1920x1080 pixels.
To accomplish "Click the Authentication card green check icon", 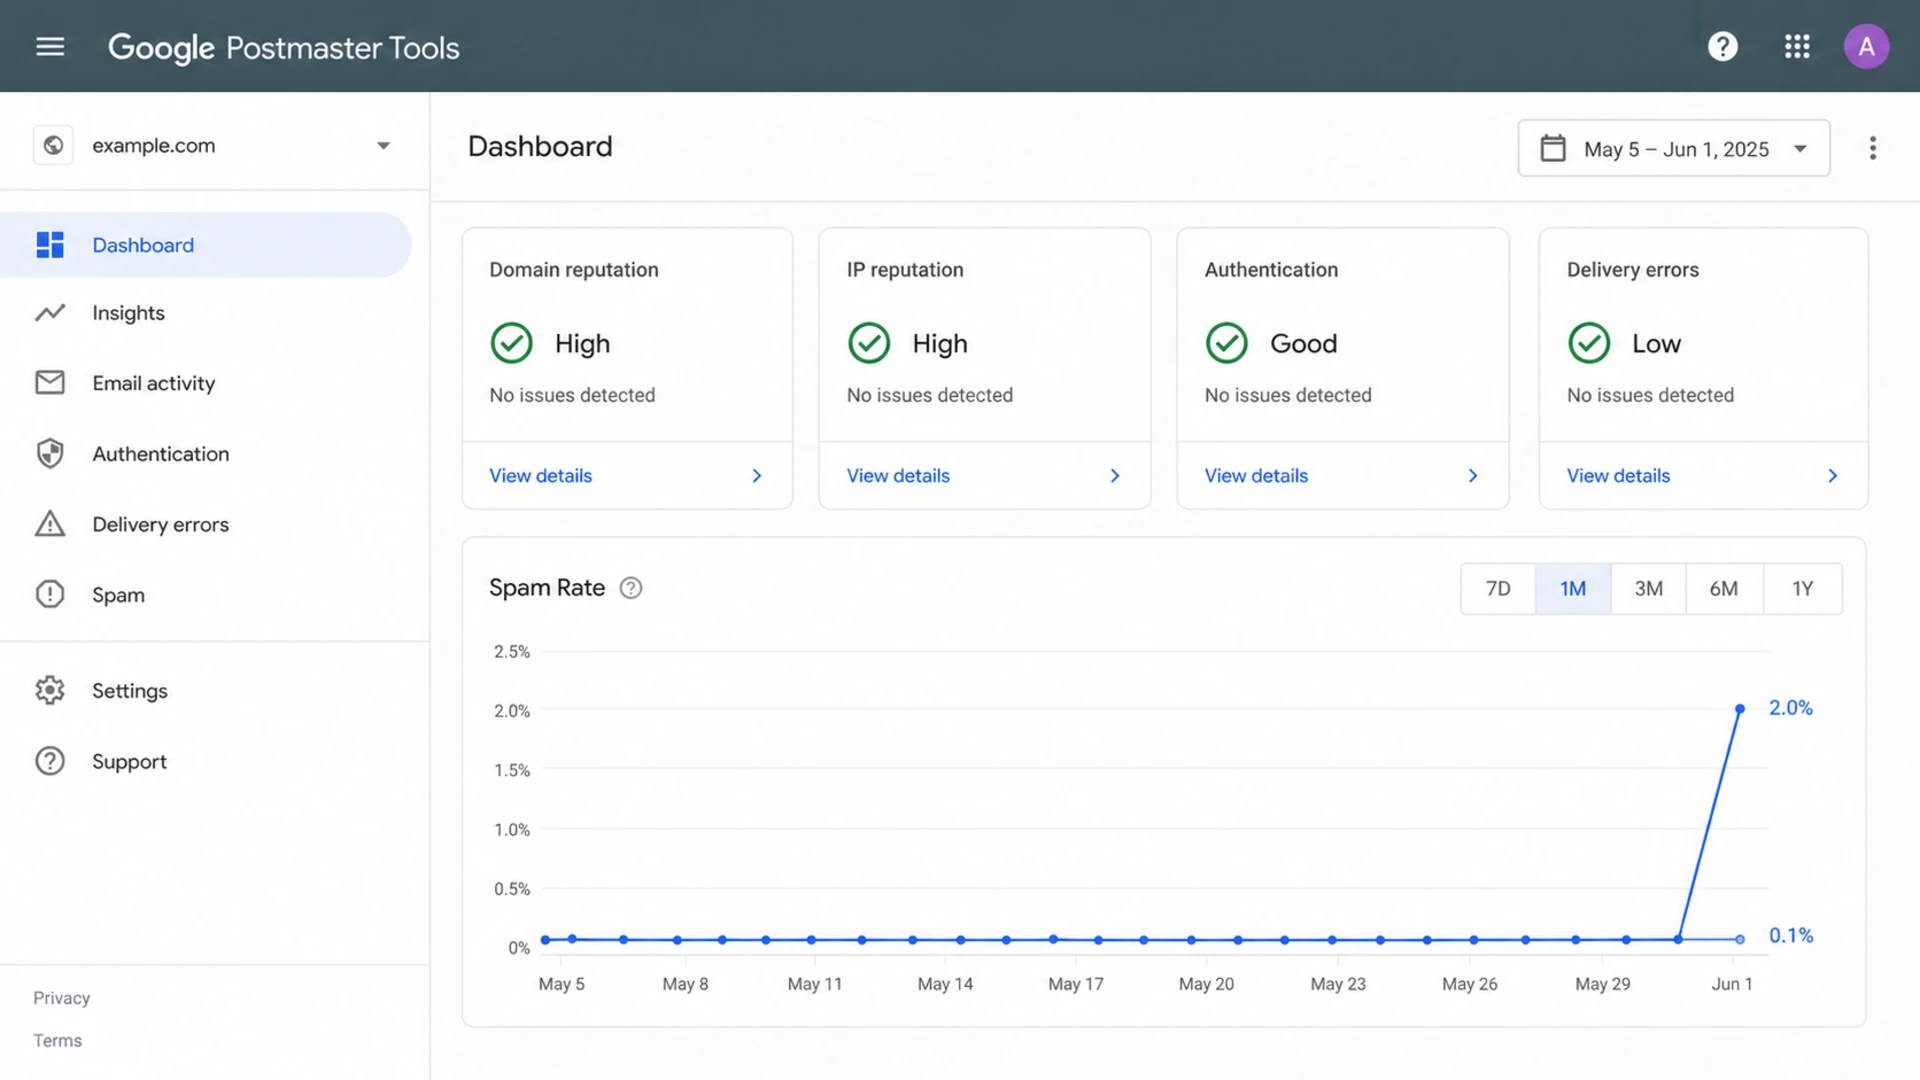I will [x=1227, y=343].
